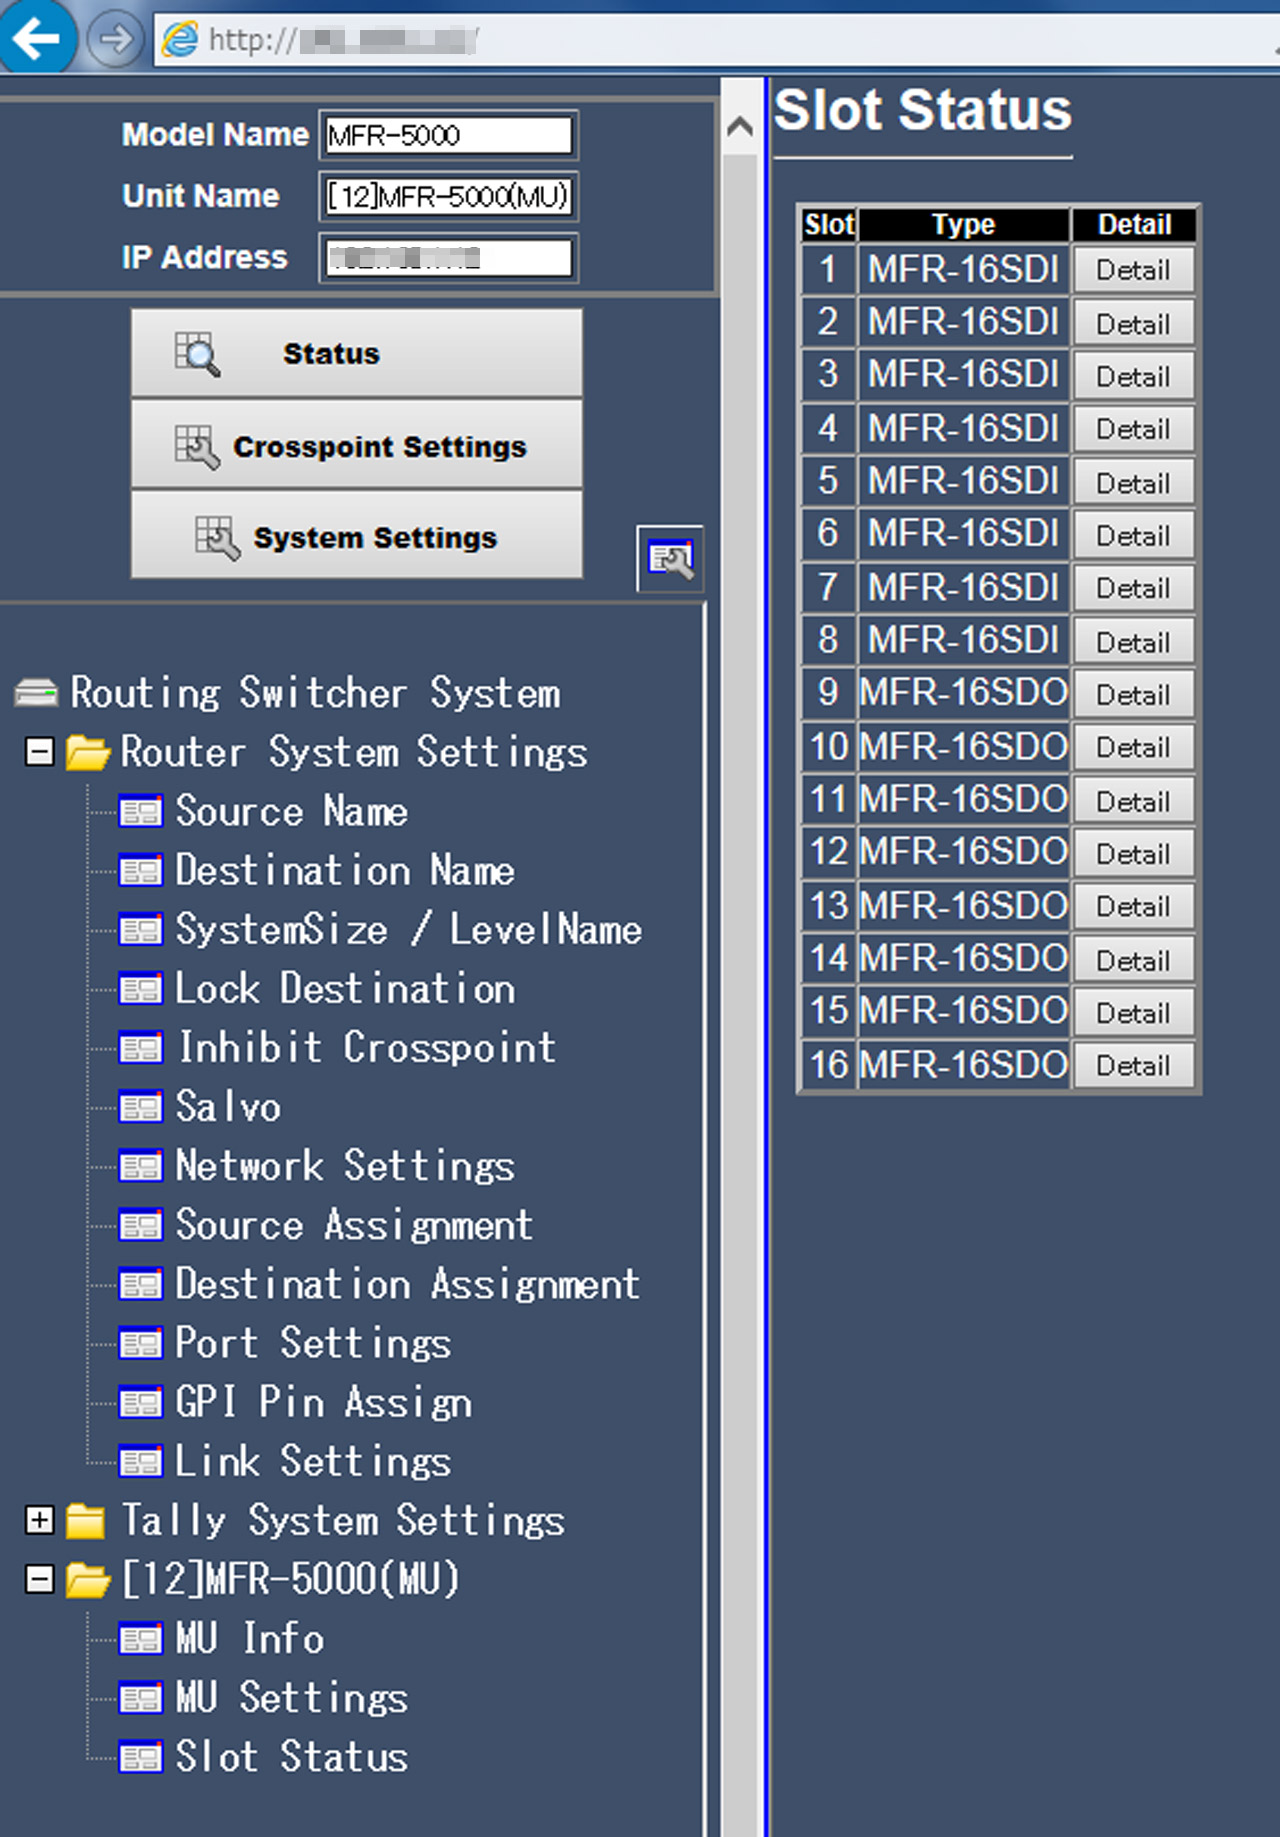Open the Status menu button
Image resolution: width=1280 pixels, height=1837 pixels.
[x=357, y=353]
